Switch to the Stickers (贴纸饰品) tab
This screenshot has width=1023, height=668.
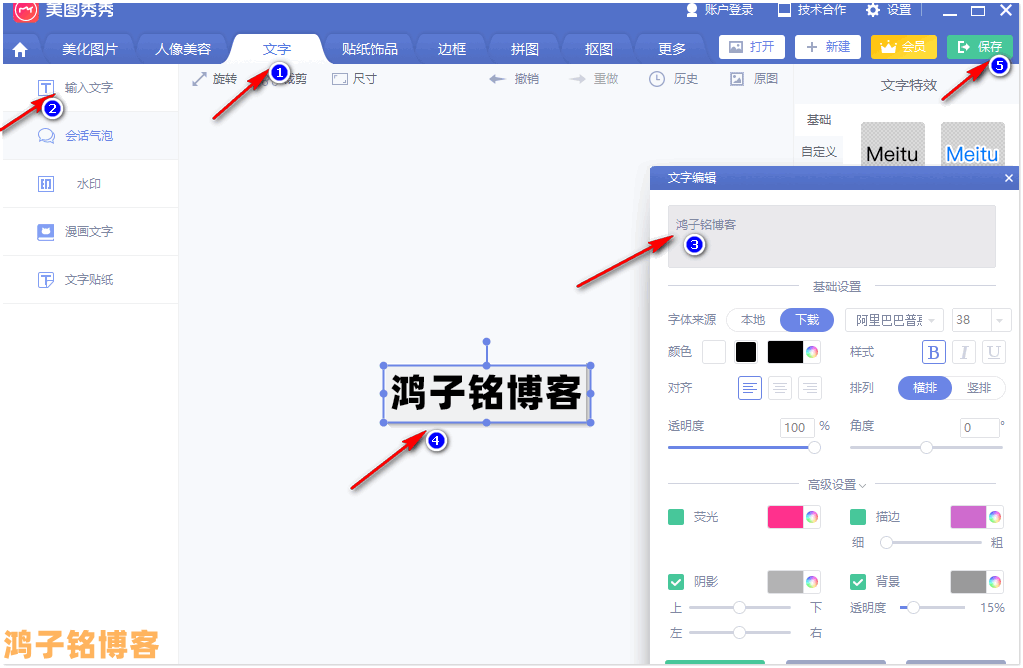point(369,49)
